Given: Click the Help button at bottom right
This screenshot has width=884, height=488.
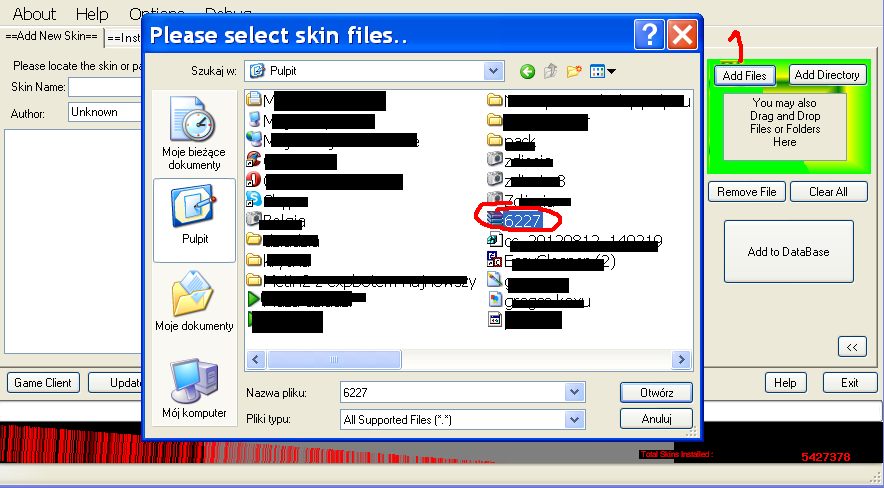Looking at the screenshot, I should (785, 383).
